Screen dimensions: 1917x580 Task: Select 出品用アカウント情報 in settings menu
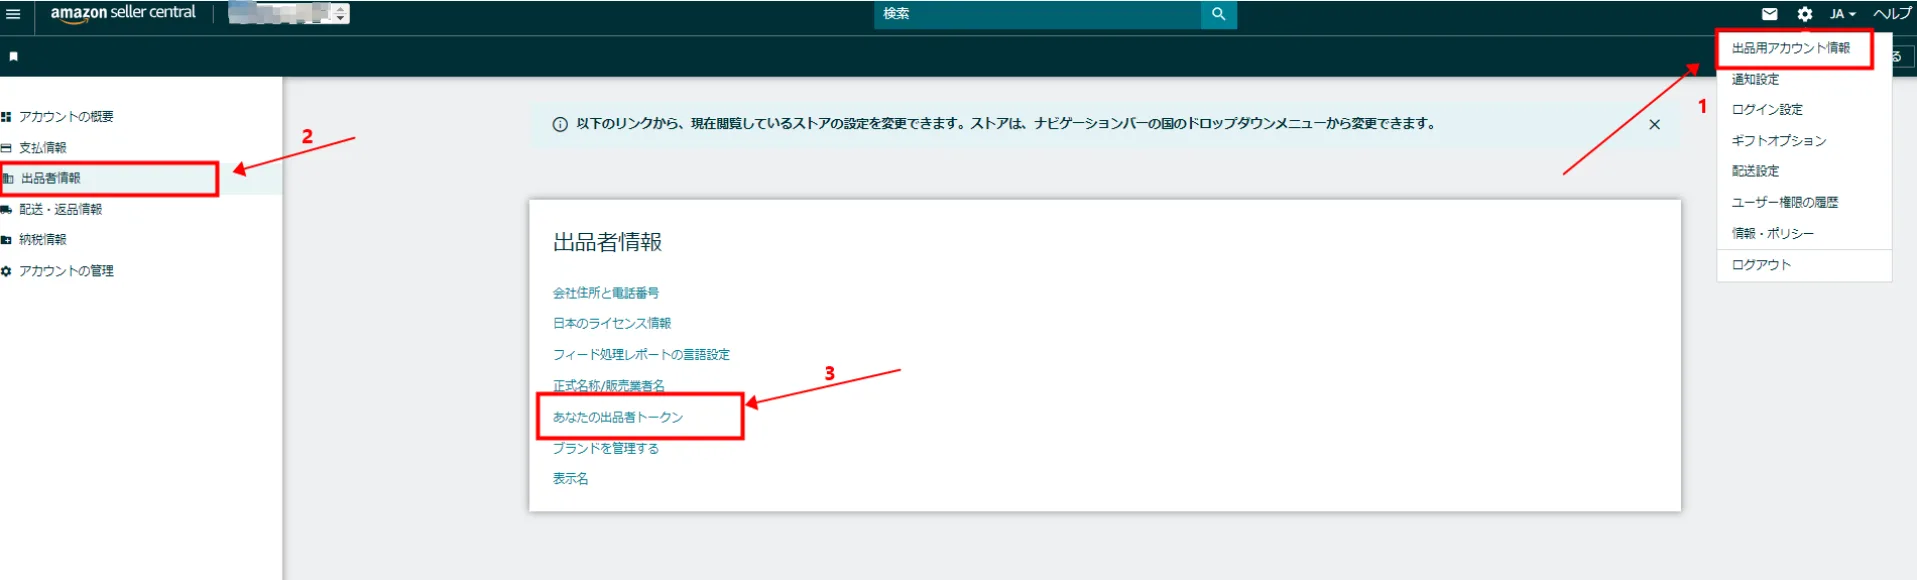point(1791,48)
